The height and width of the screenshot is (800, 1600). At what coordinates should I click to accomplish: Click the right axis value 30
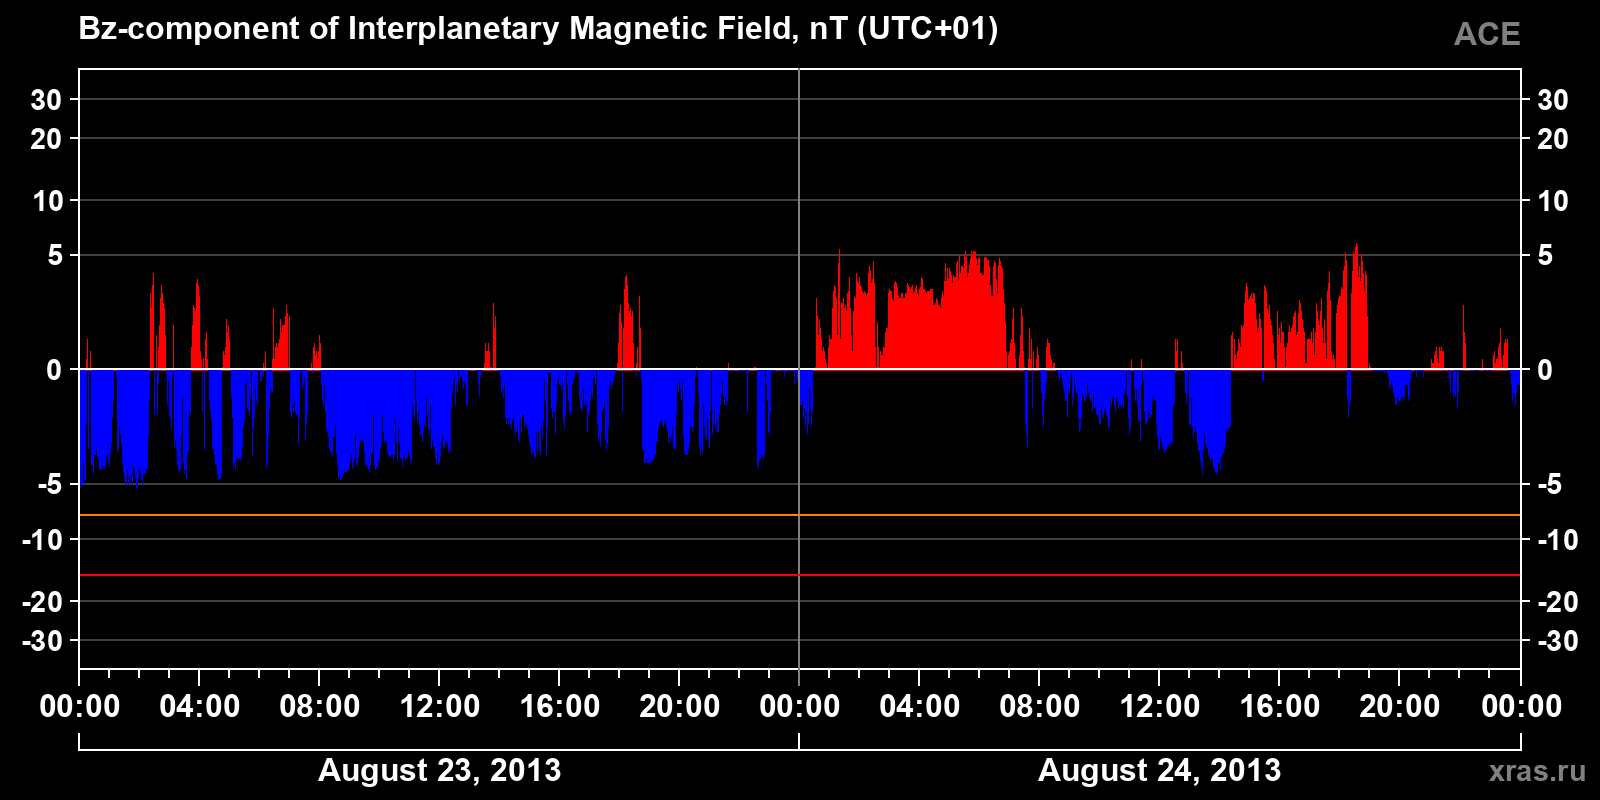click(x=1552, y=99)
